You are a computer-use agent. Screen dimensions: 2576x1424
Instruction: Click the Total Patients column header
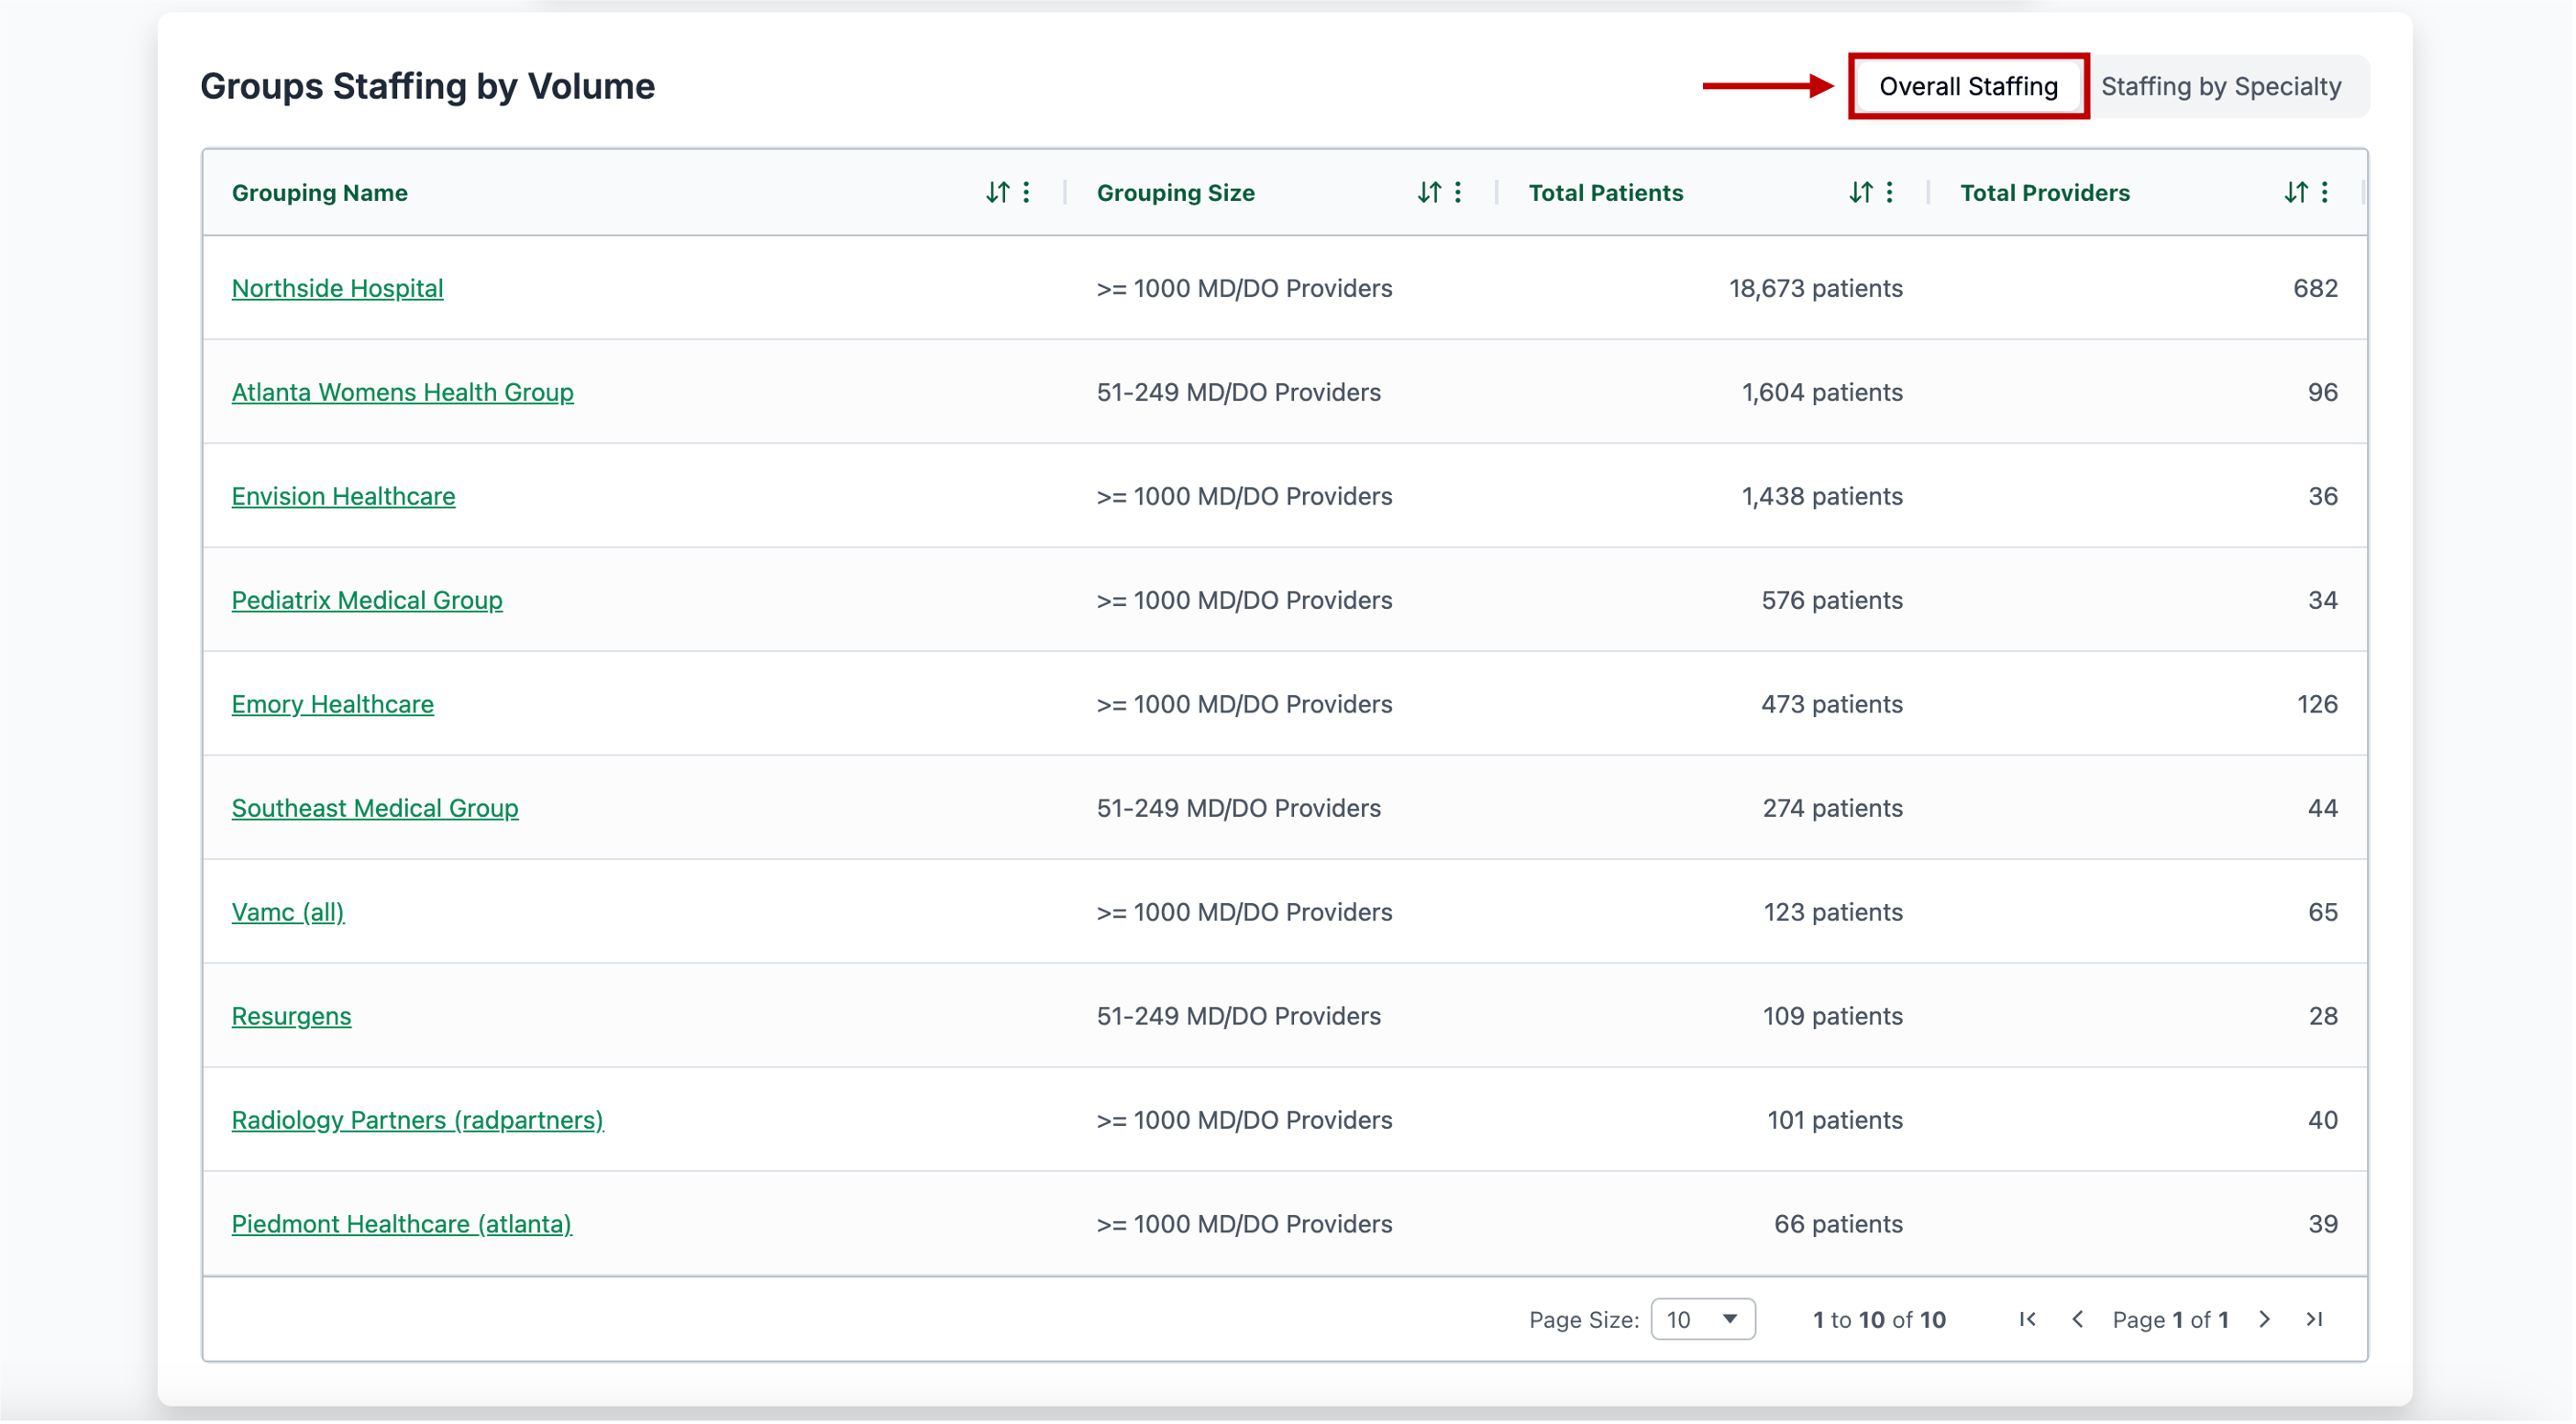[1605, 192]
